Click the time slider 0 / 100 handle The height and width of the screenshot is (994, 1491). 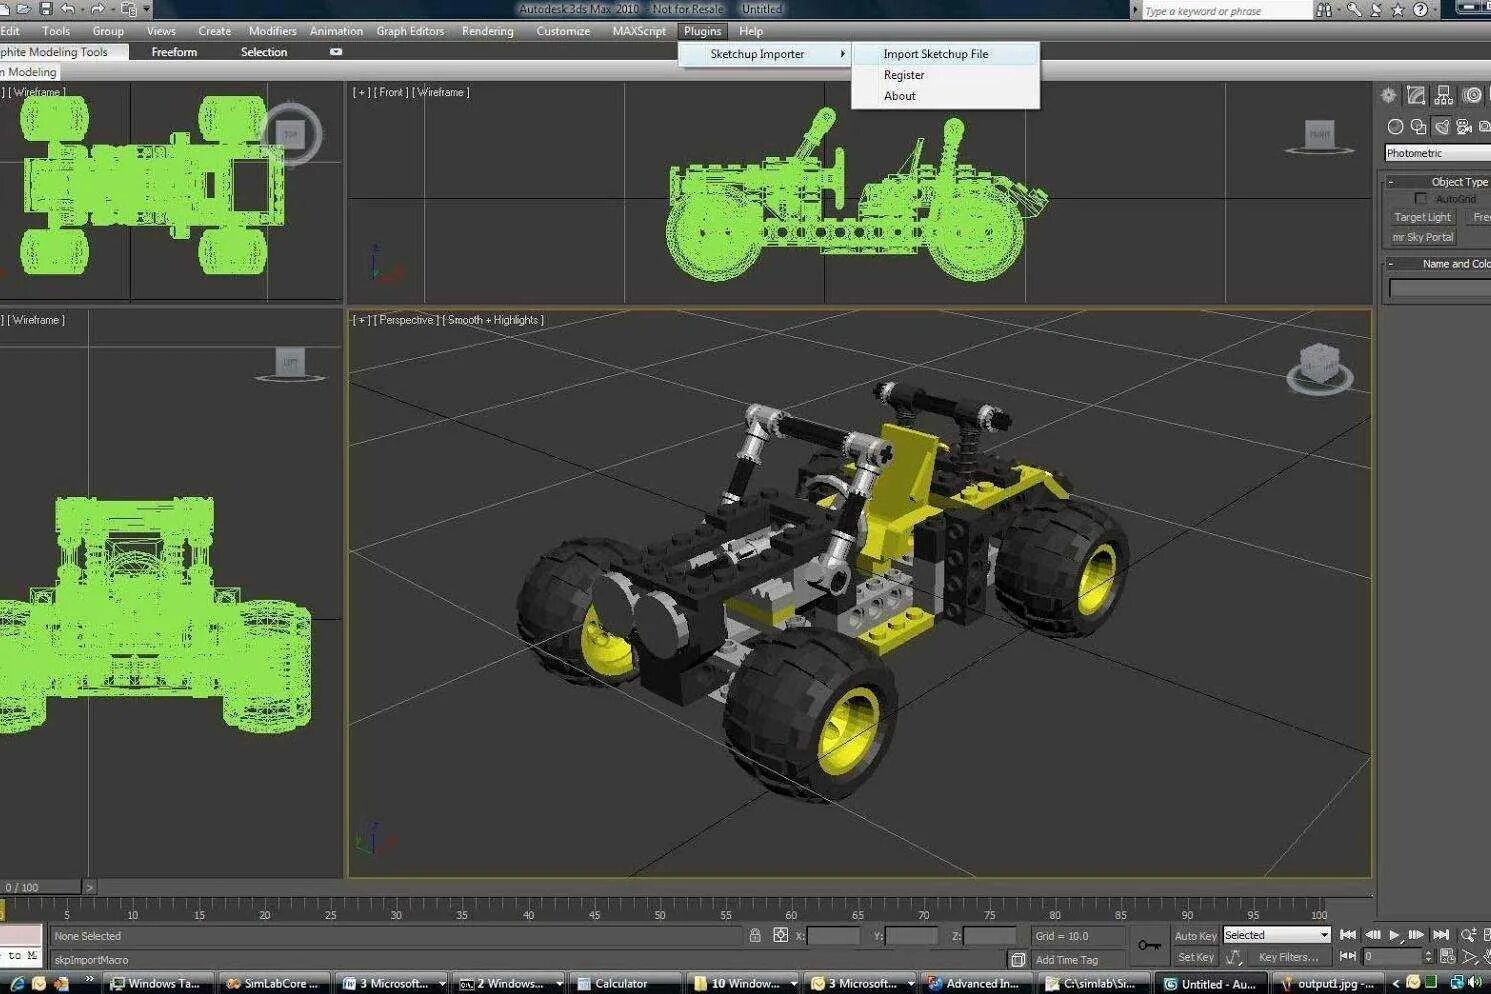point(40,887)
